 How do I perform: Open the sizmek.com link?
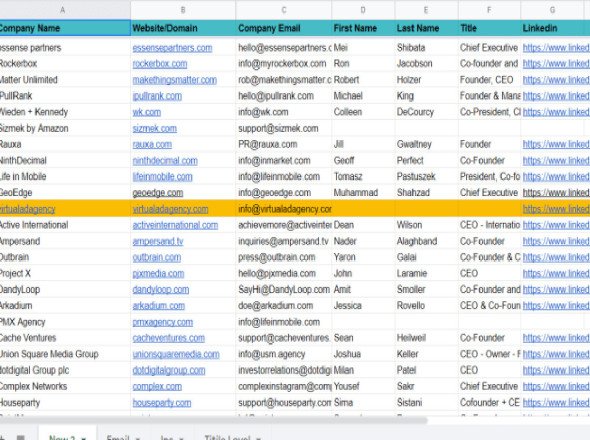155,128
